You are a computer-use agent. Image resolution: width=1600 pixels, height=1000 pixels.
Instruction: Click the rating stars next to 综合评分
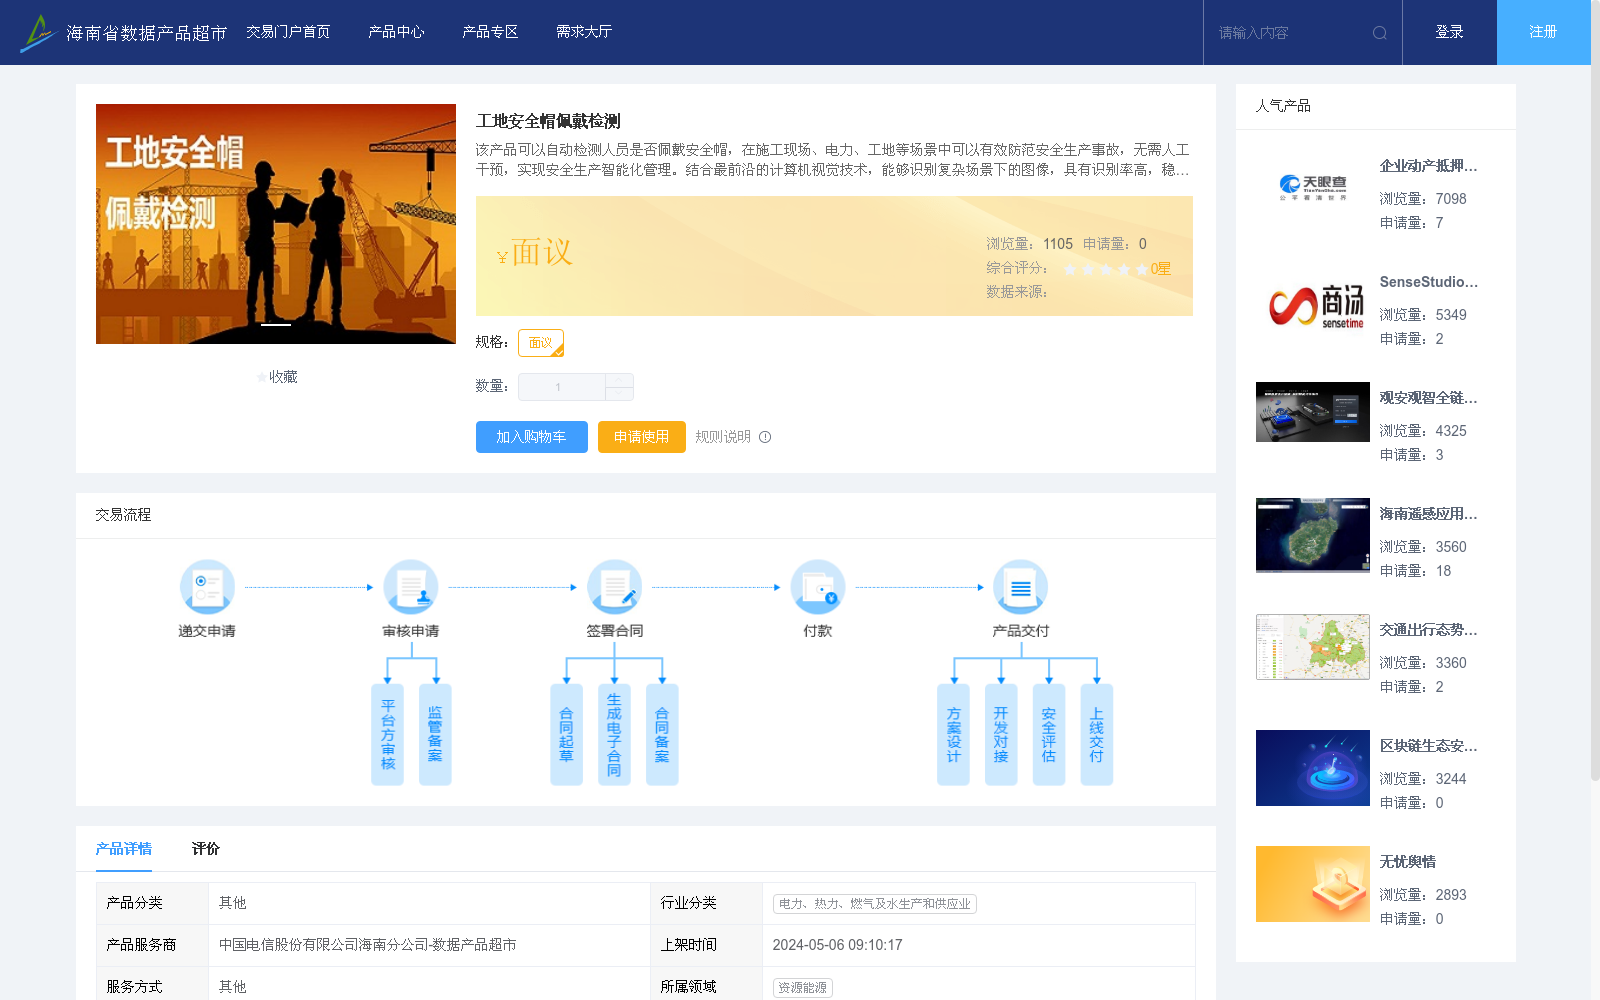click(x=1106, y=269)
